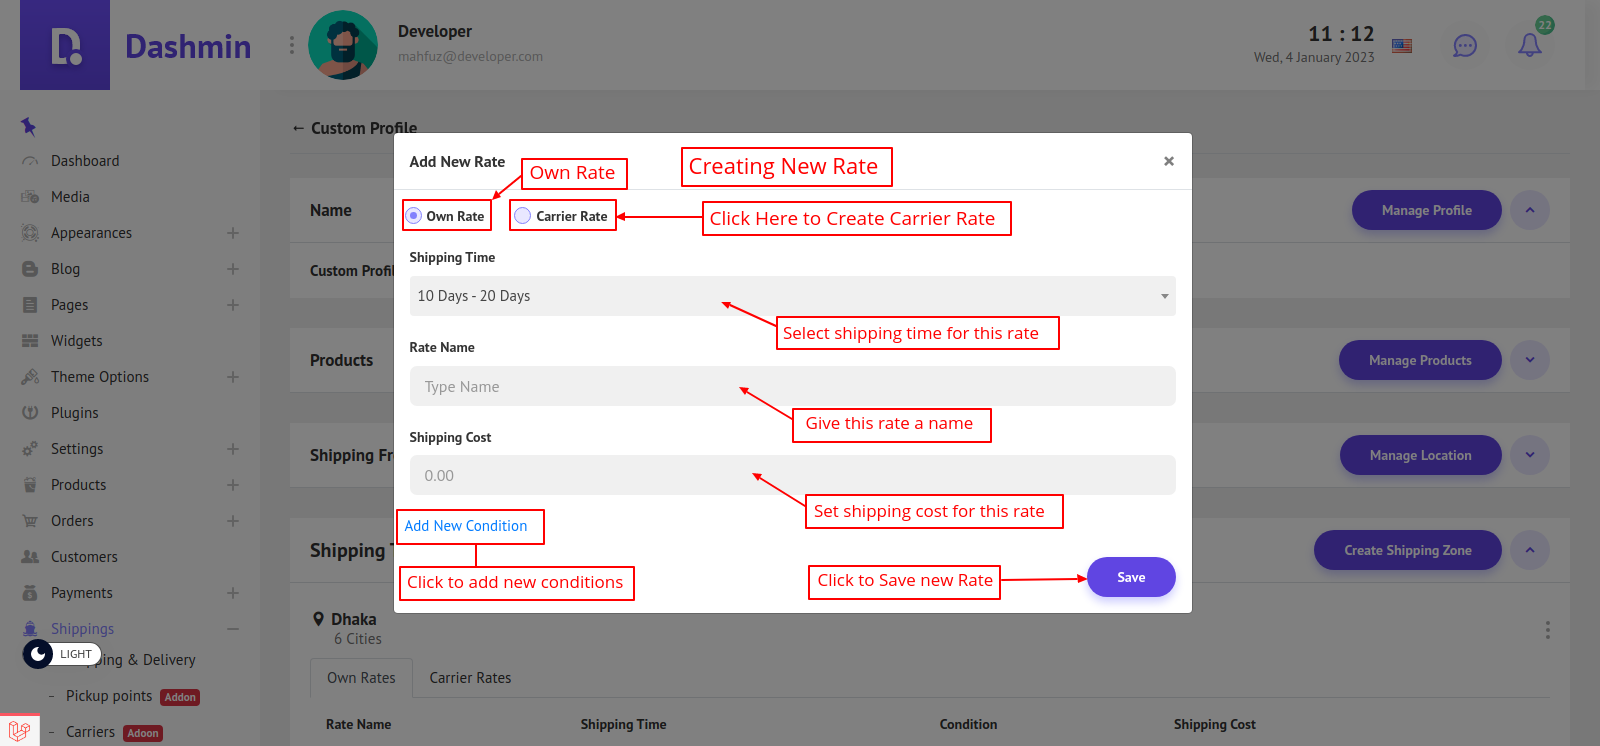Screen dimensions: 1600x746
Task: Click the US flag language icon
Action: point(1402,46)
